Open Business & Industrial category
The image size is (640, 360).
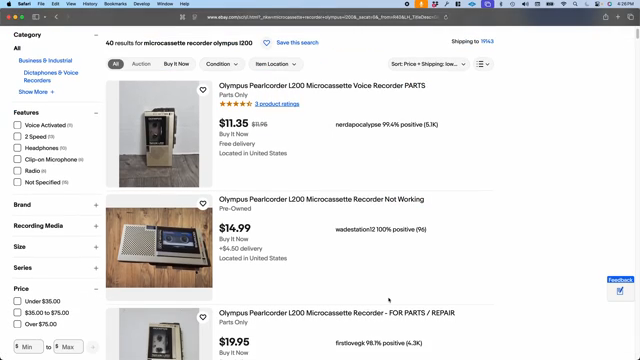[45, 60]
